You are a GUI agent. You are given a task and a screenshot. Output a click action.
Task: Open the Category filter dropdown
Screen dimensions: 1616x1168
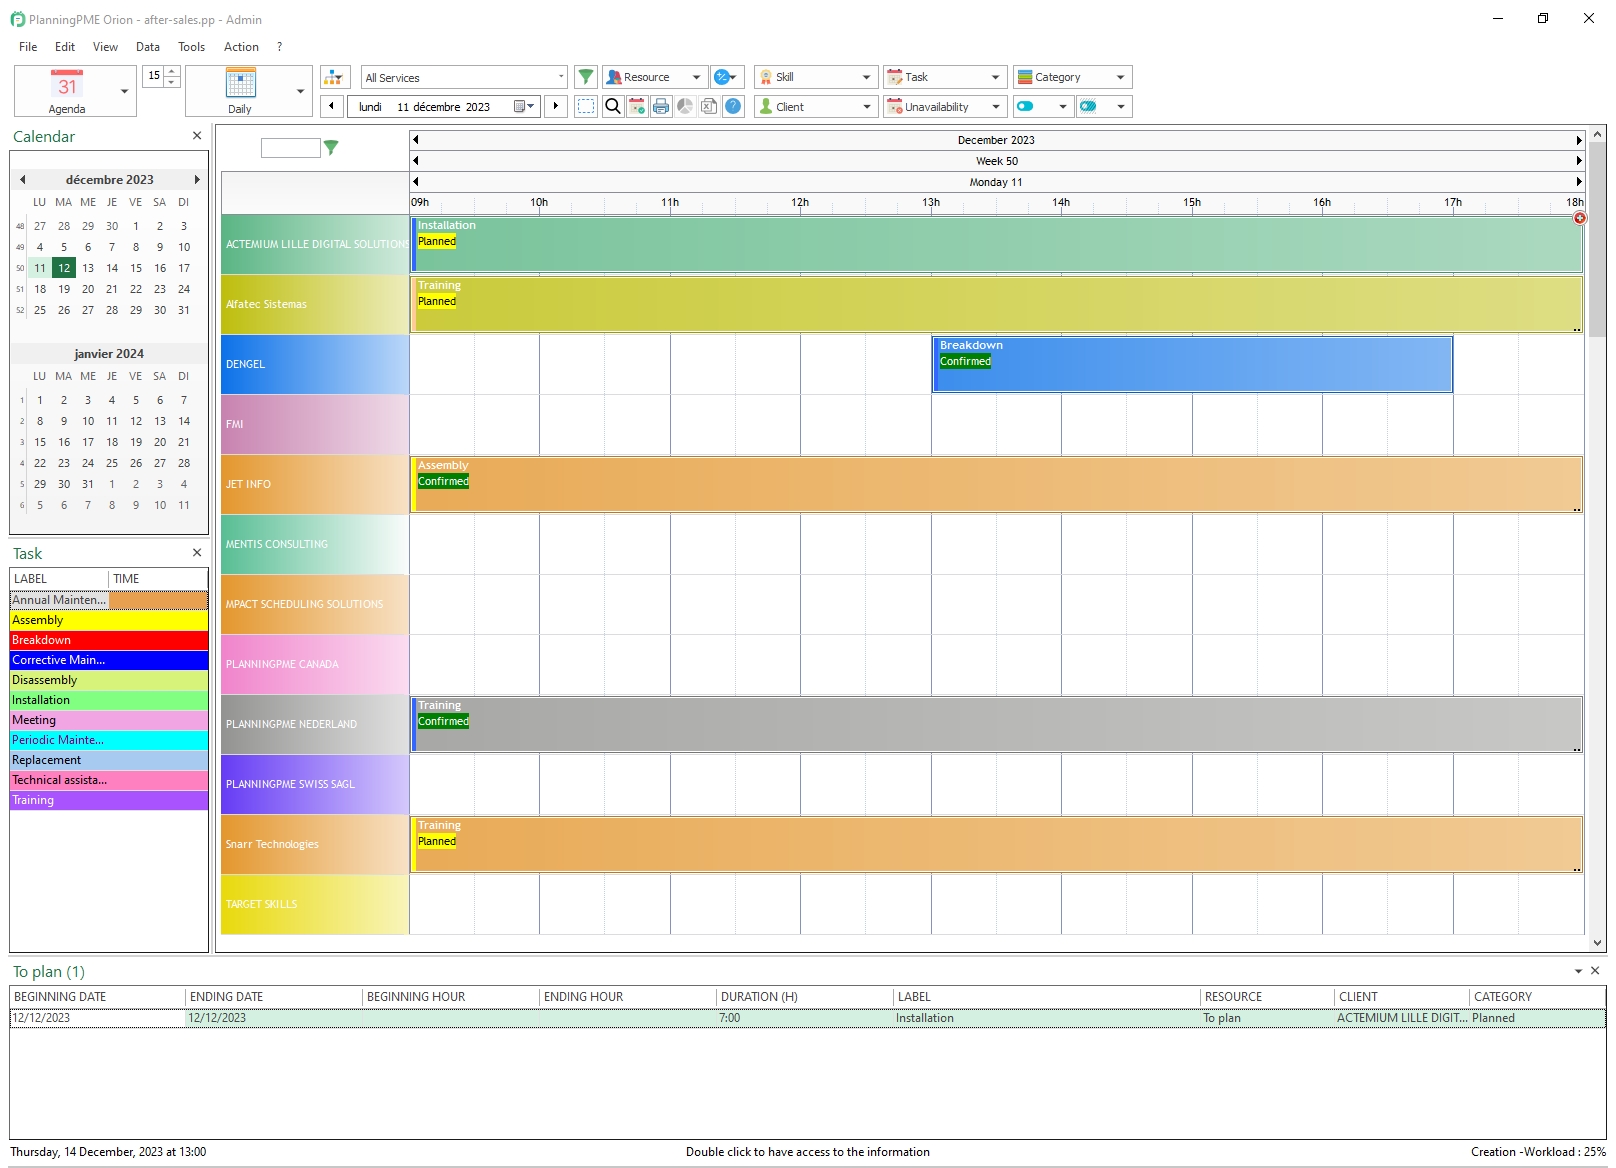click(1072, 77)
